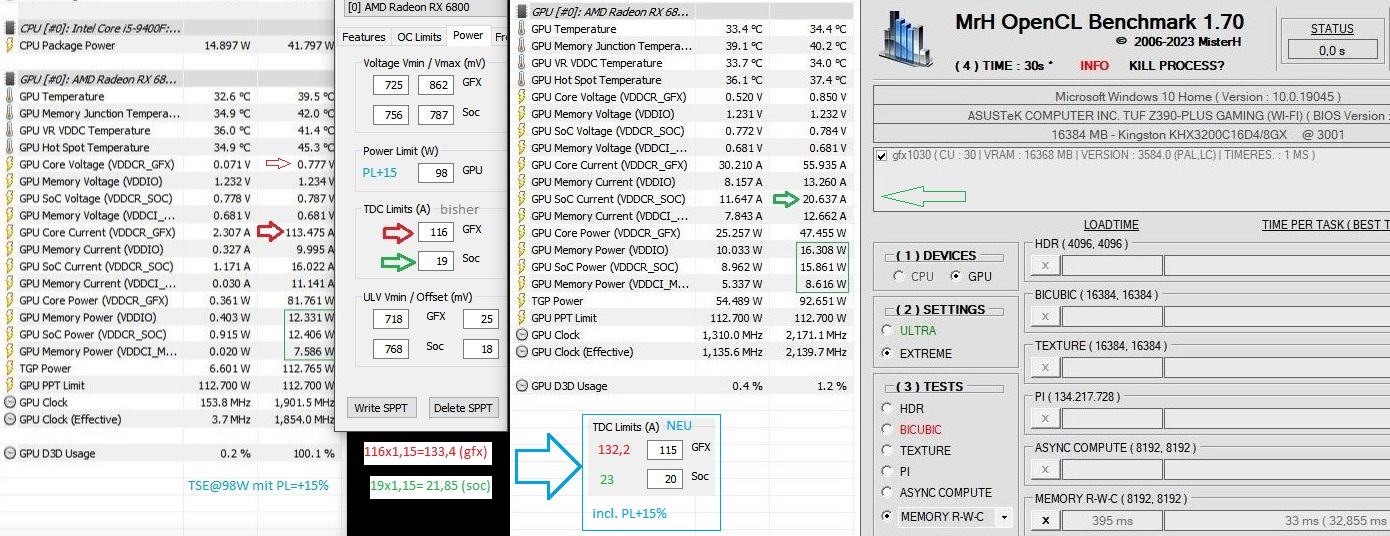Click the 113.475 A core current value
This screenshot has height=536, width=1390.
309,233
